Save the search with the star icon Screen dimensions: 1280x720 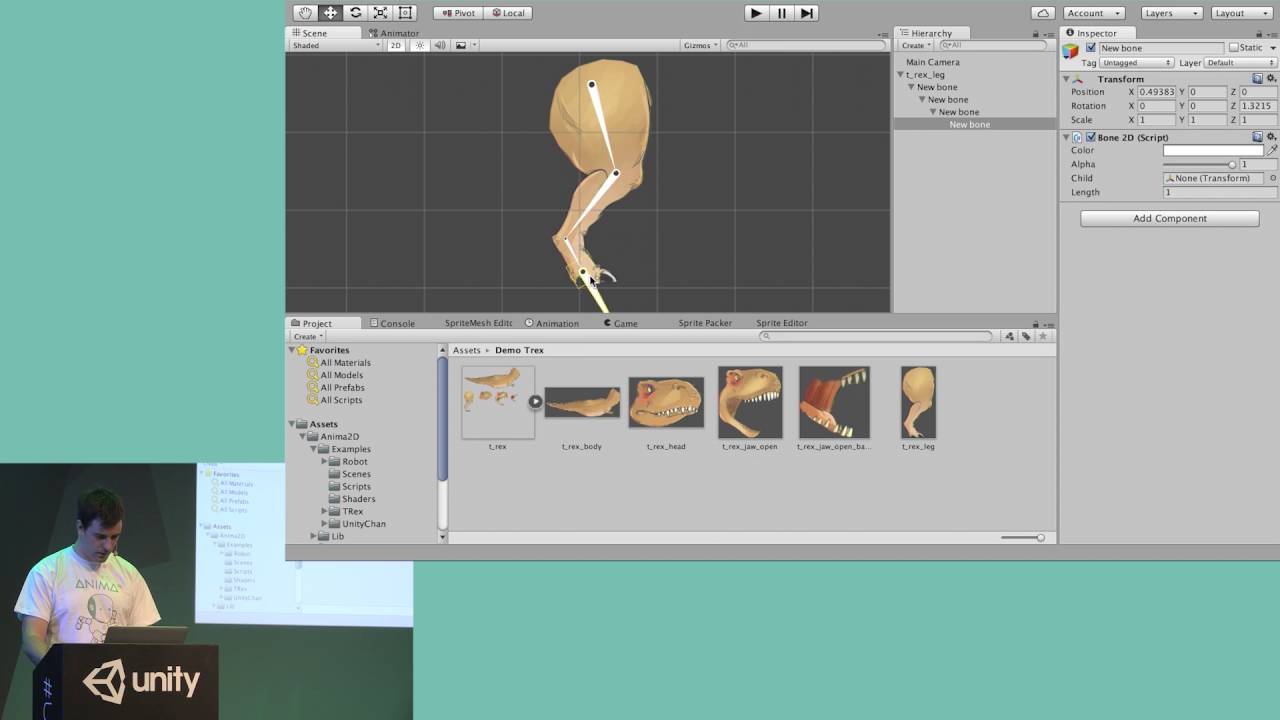[1043, 336]
